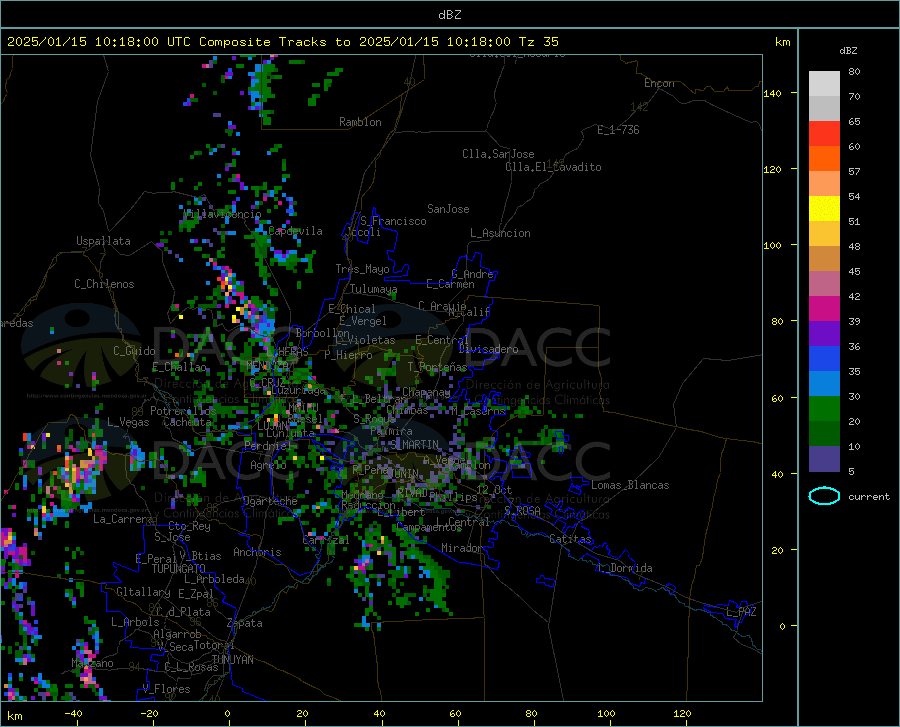Click the L_Asuncion map label
900x727 pixels.
pyautogui.click(x=500, y=233)
